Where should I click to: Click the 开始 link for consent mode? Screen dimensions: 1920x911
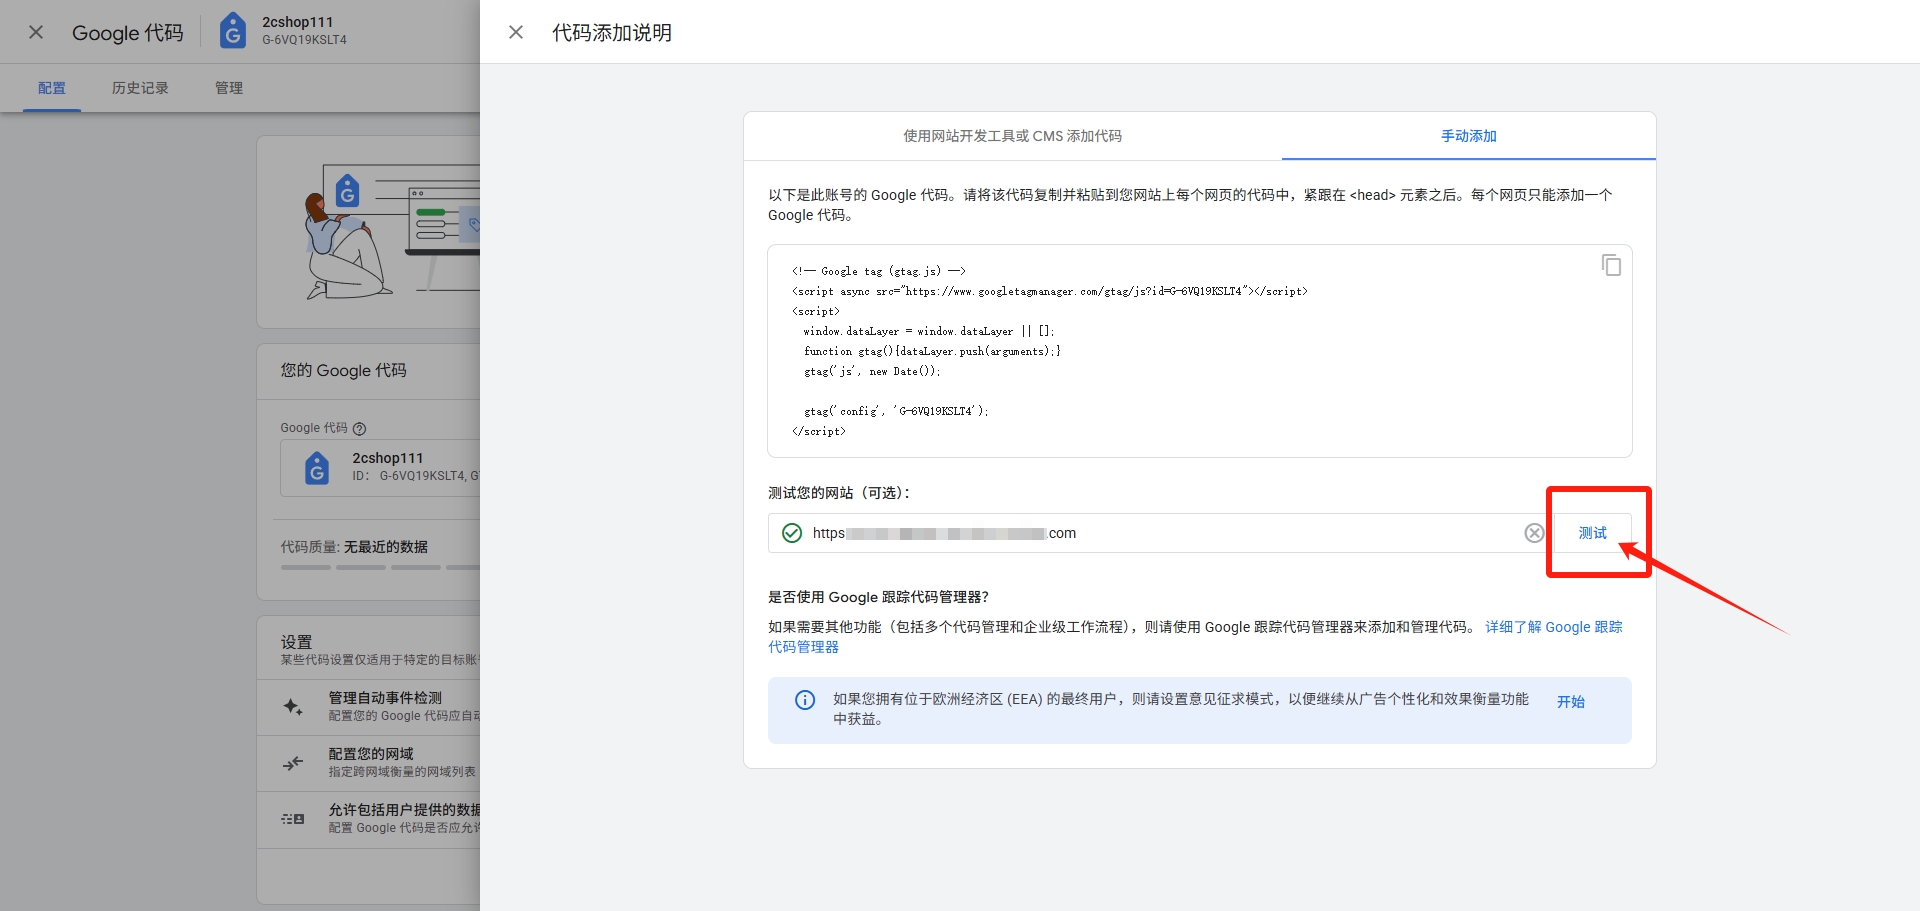(x=1570, y=702)
